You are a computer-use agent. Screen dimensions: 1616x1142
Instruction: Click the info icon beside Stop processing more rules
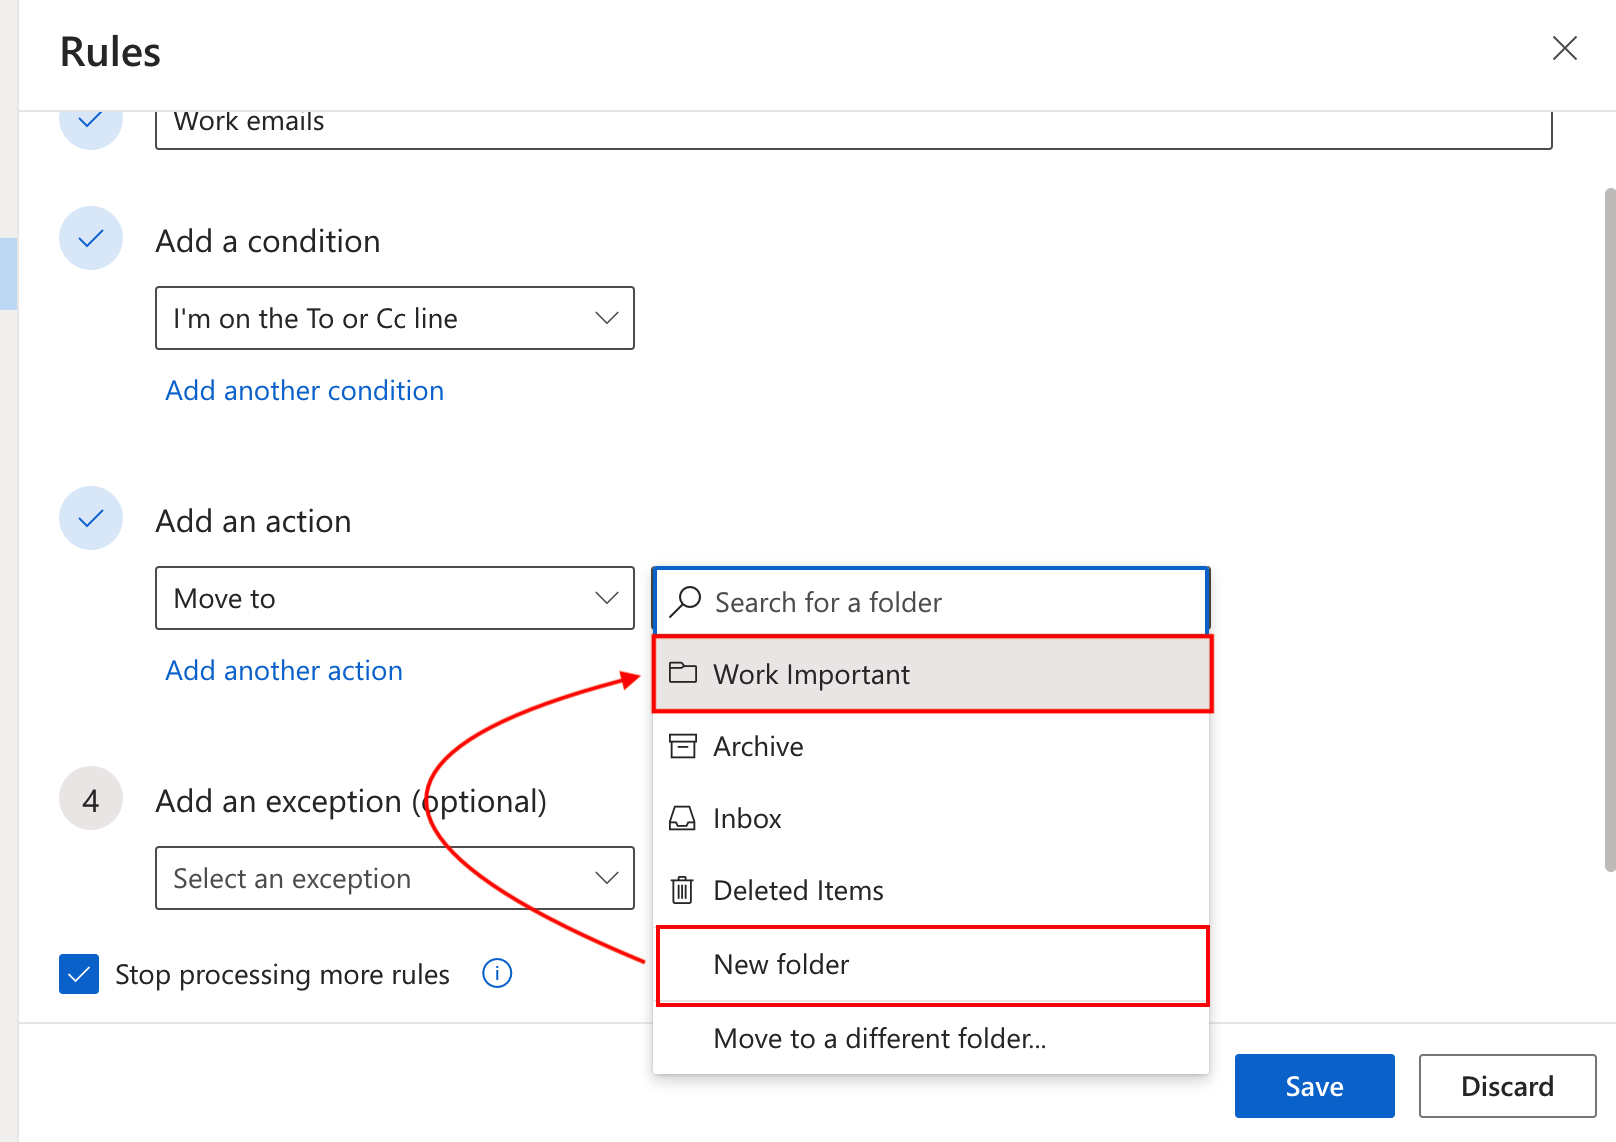[x=497, y=973]
